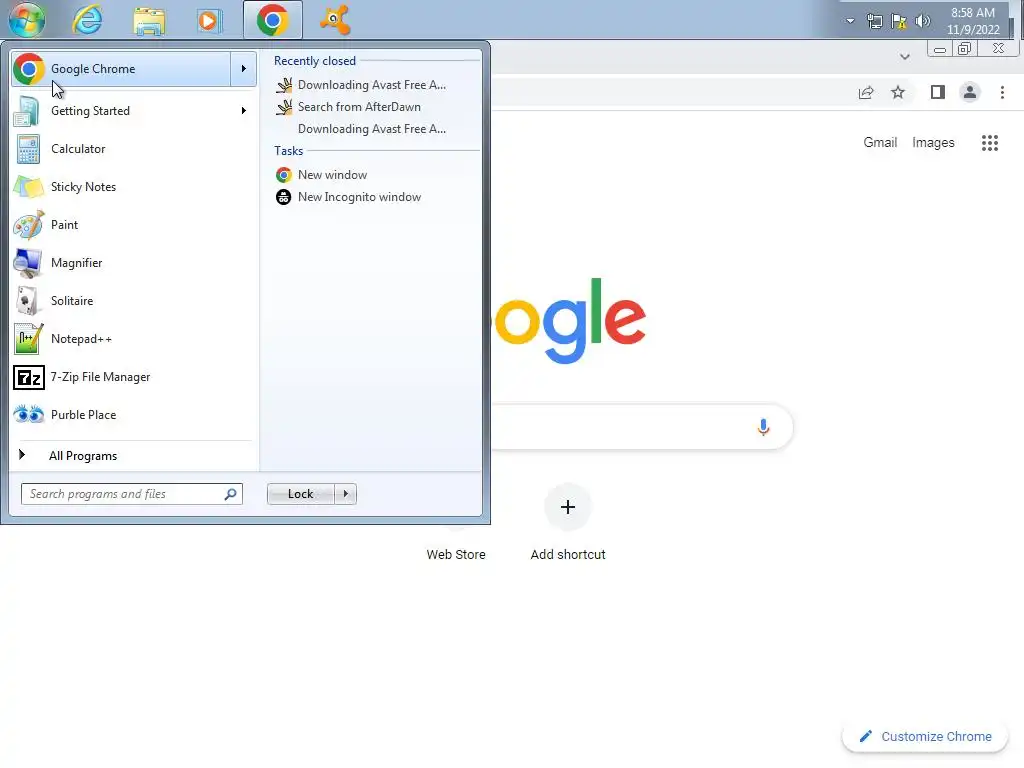Open the Chrome profile avatar
Viewport: 1024px width, 768px height.
point(970,93)
